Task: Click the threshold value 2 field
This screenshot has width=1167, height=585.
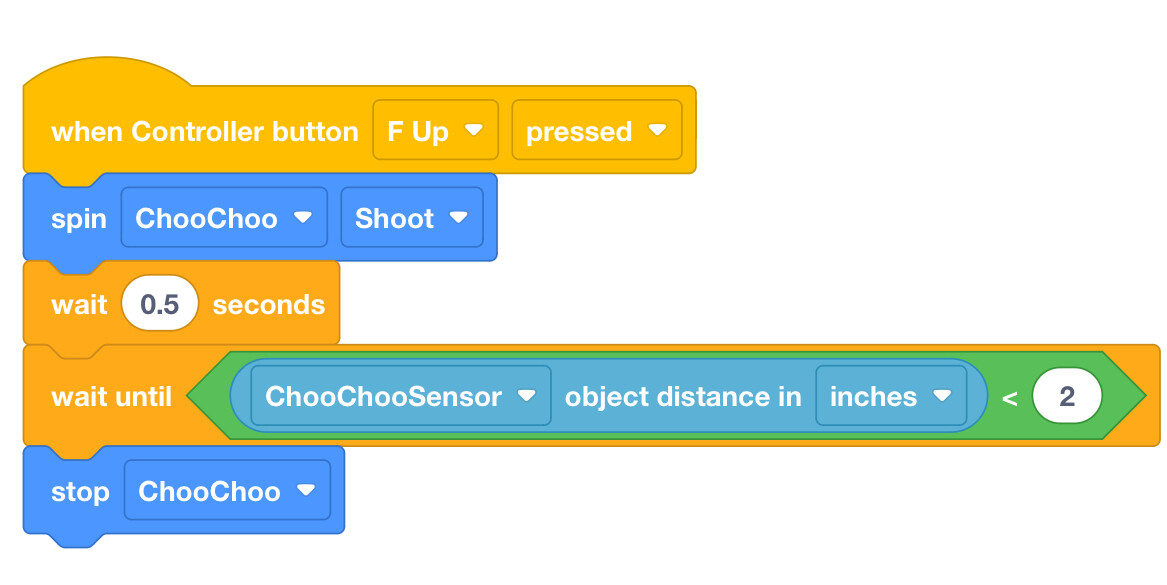Action: pos(1067,396)
